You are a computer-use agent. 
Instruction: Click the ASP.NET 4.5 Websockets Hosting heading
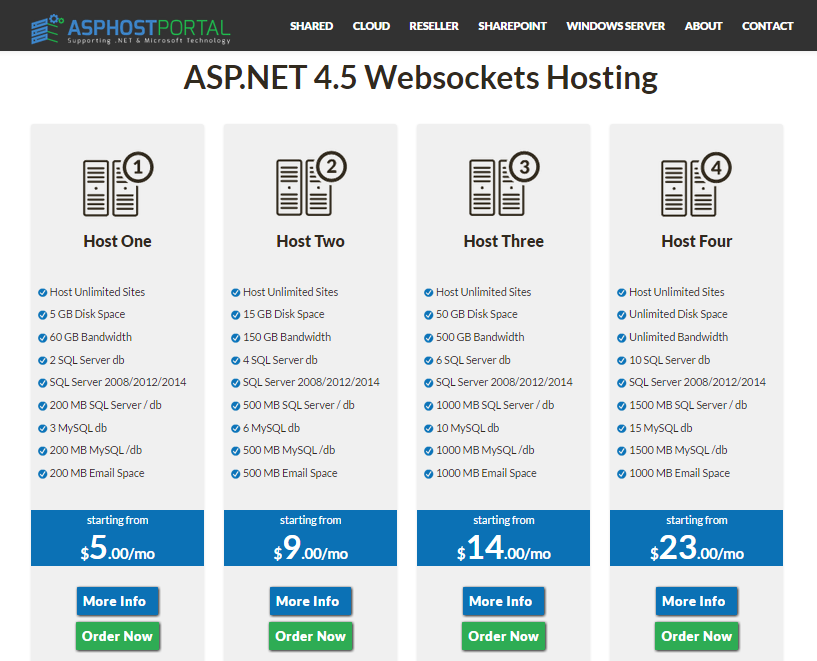[420, 78]
